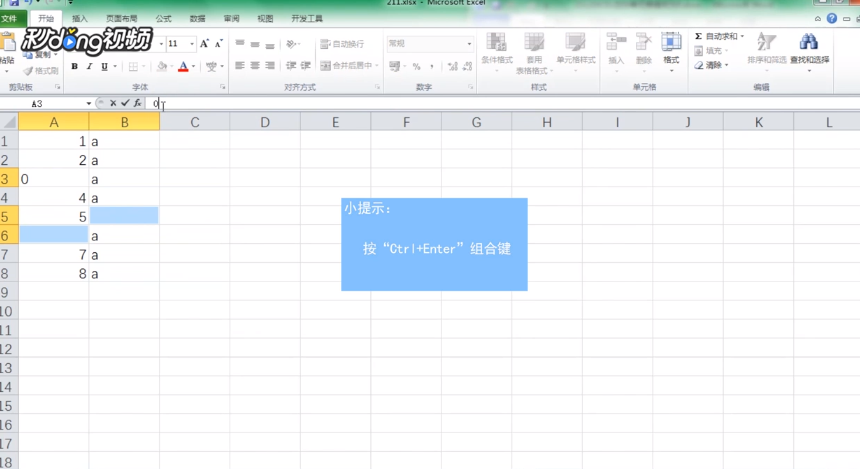Increase the indent
860x469 pixels.
[305, 66]
